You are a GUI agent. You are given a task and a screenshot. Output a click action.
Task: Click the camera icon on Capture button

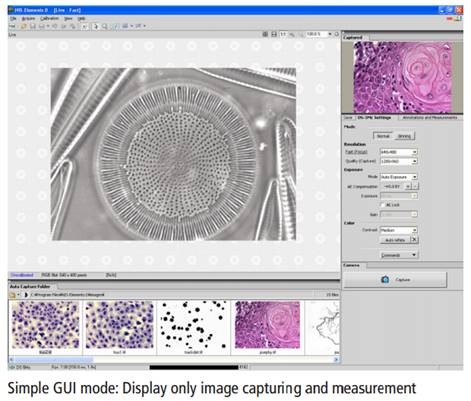385,280
